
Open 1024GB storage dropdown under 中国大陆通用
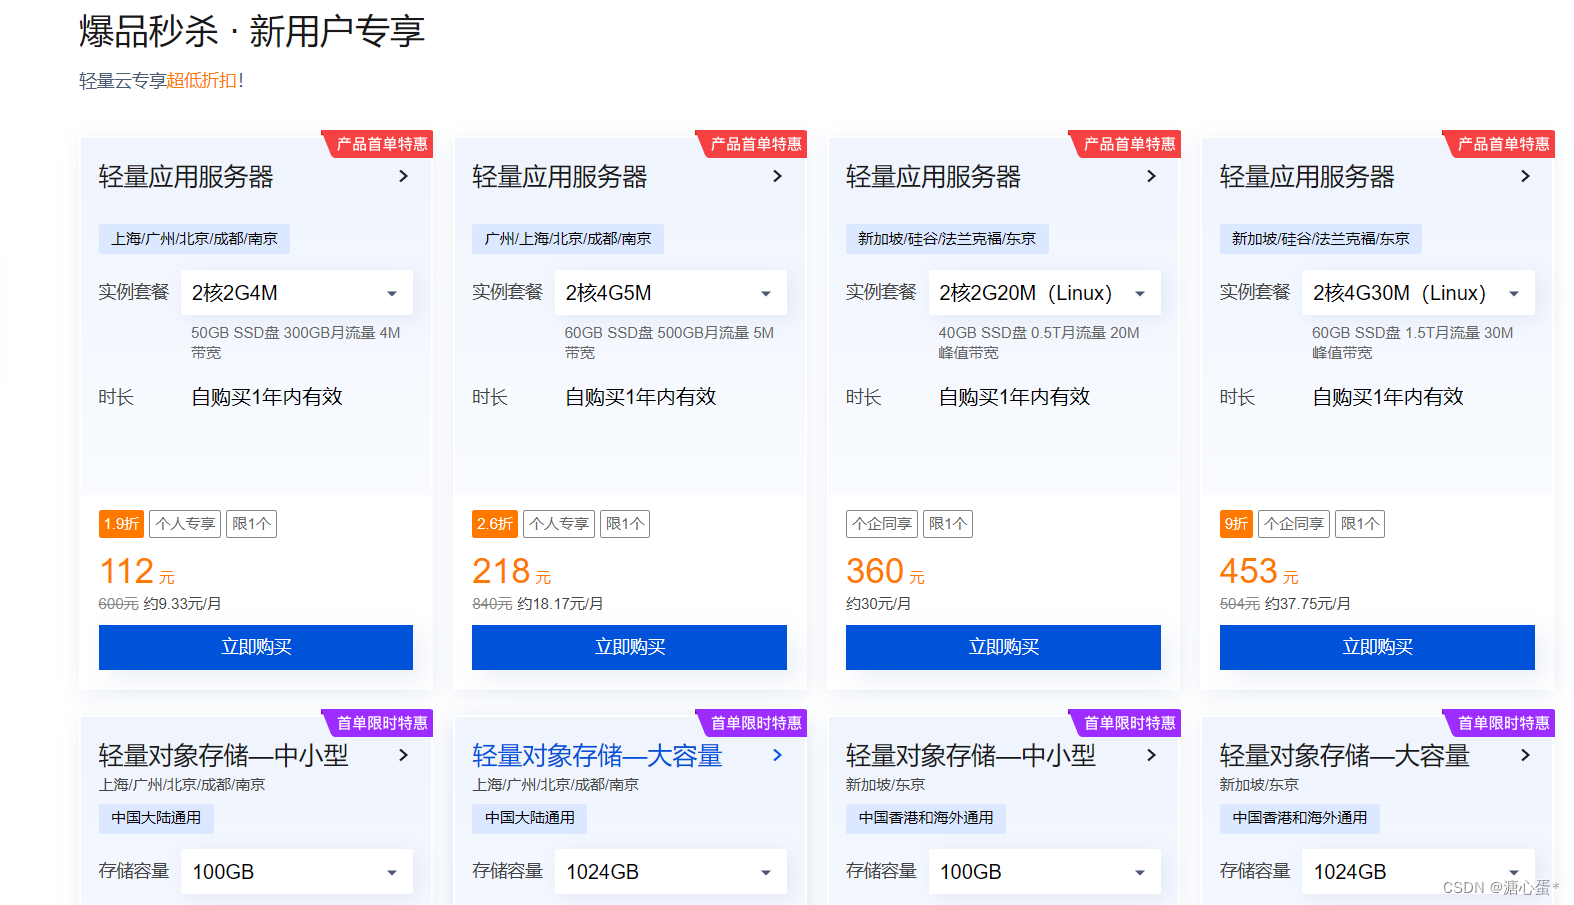671,872
